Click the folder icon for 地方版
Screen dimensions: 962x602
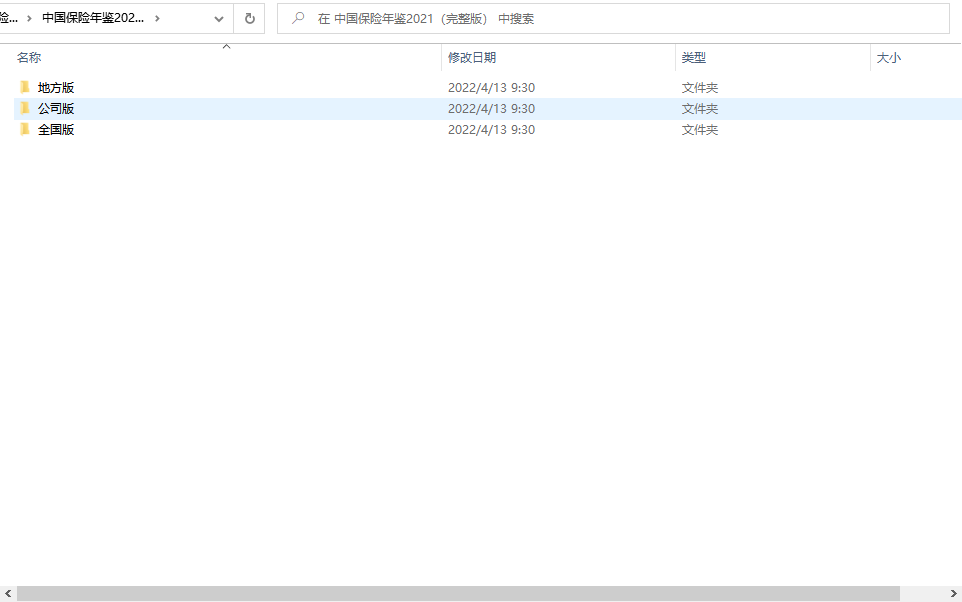(x=25, y=87)
